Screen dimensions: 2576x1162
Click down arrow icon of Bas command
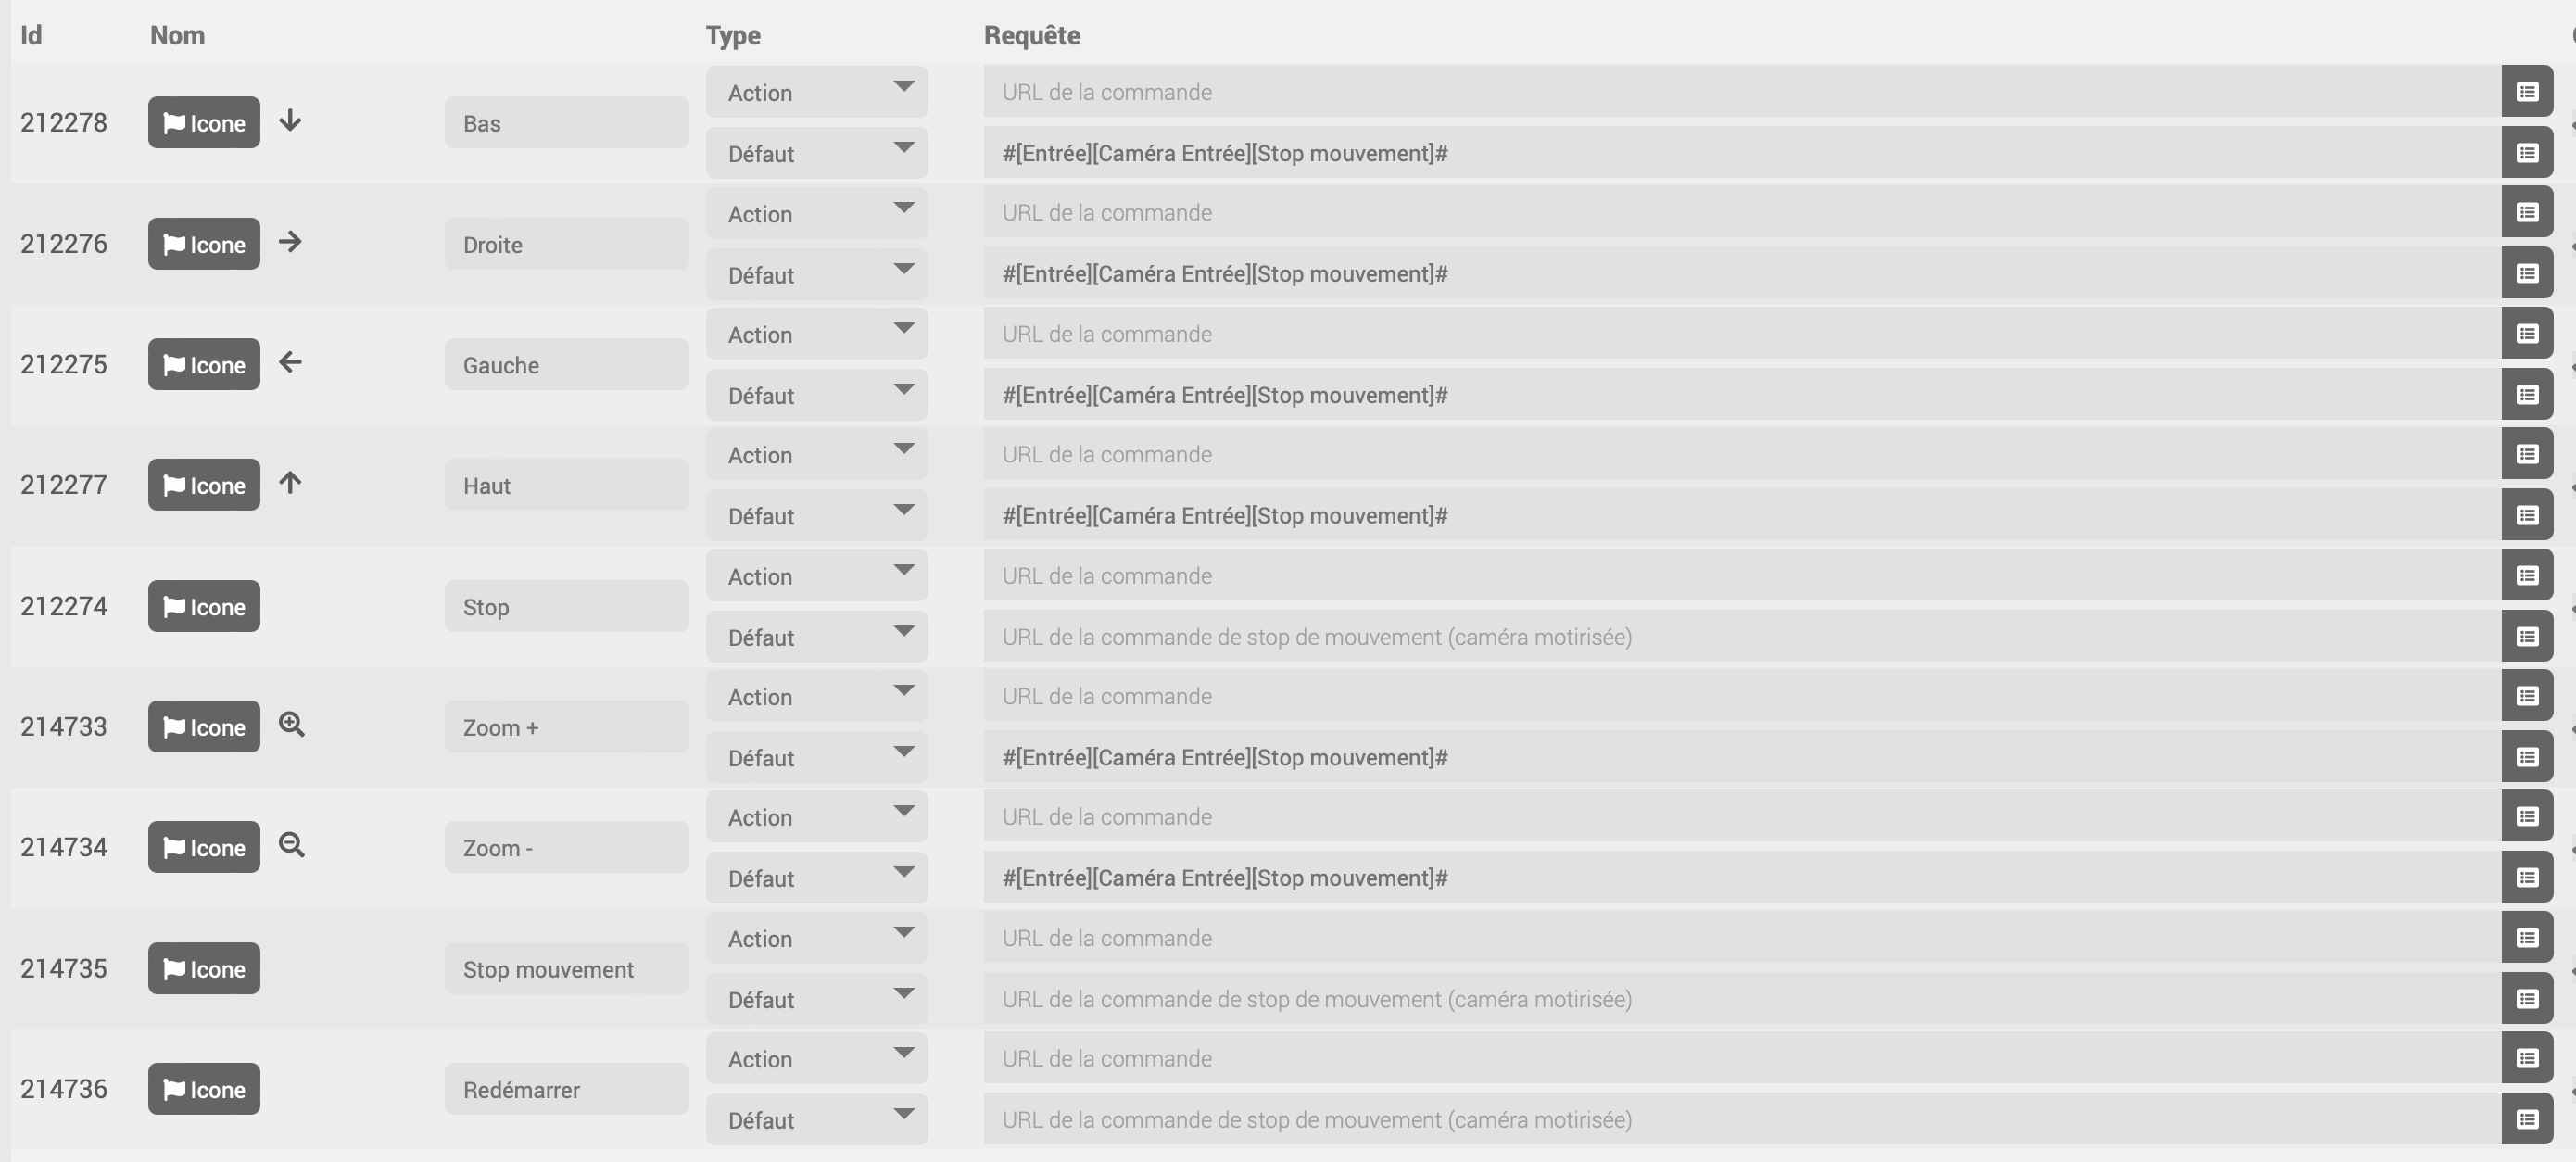290,121
